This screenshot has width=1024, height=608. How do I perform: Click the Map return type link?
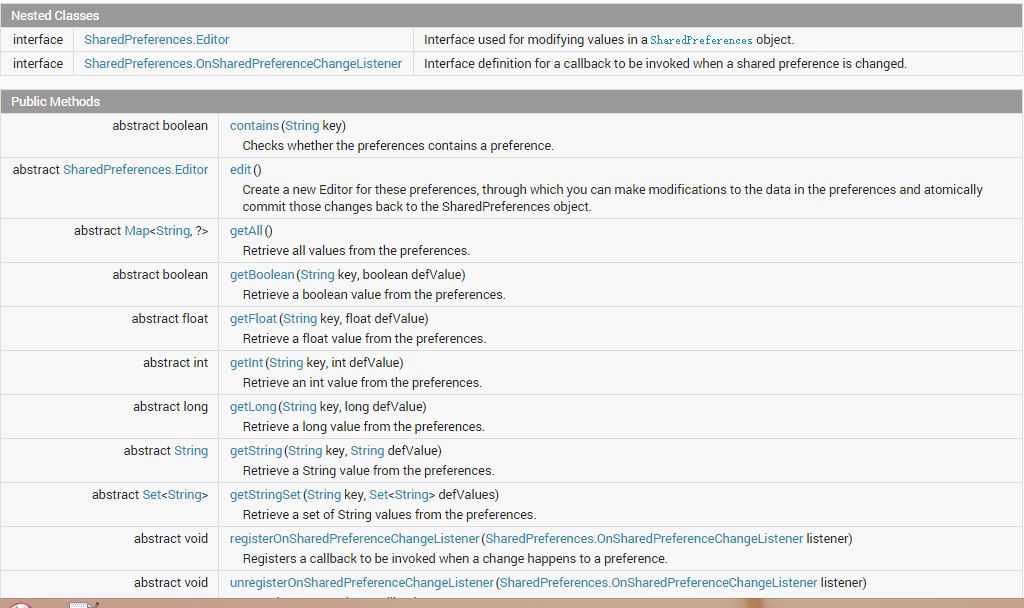tap(137, 231)
